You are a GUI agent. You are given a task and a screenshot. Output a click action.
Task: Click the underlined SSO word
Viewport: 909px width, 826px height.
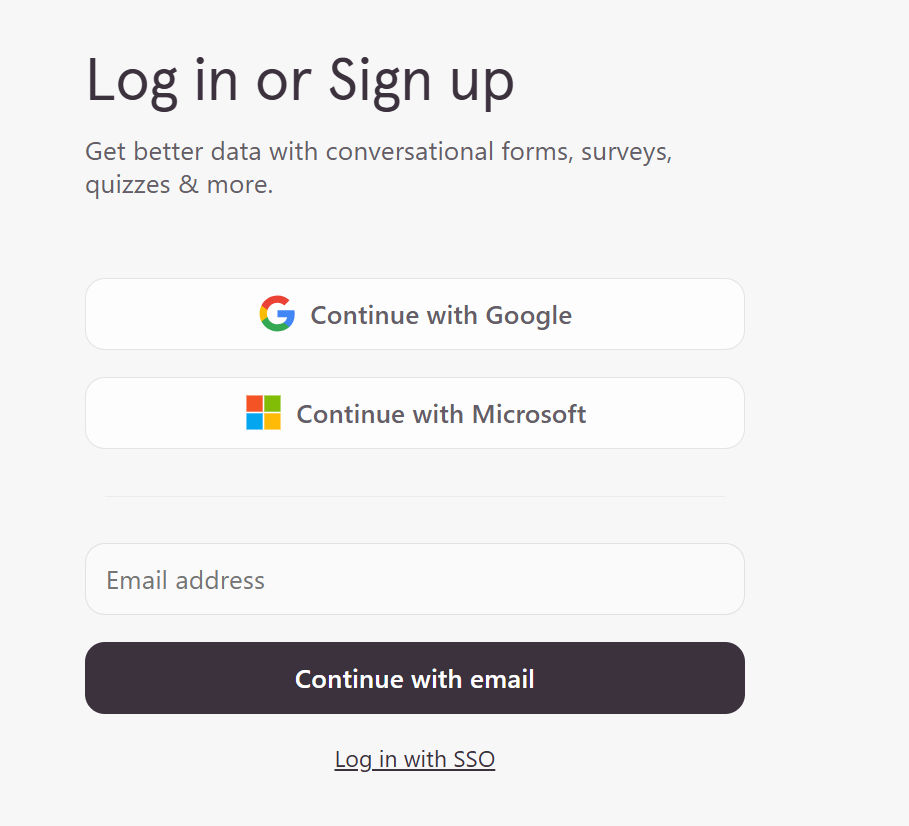pyautogui.click(x=473, y=759)
